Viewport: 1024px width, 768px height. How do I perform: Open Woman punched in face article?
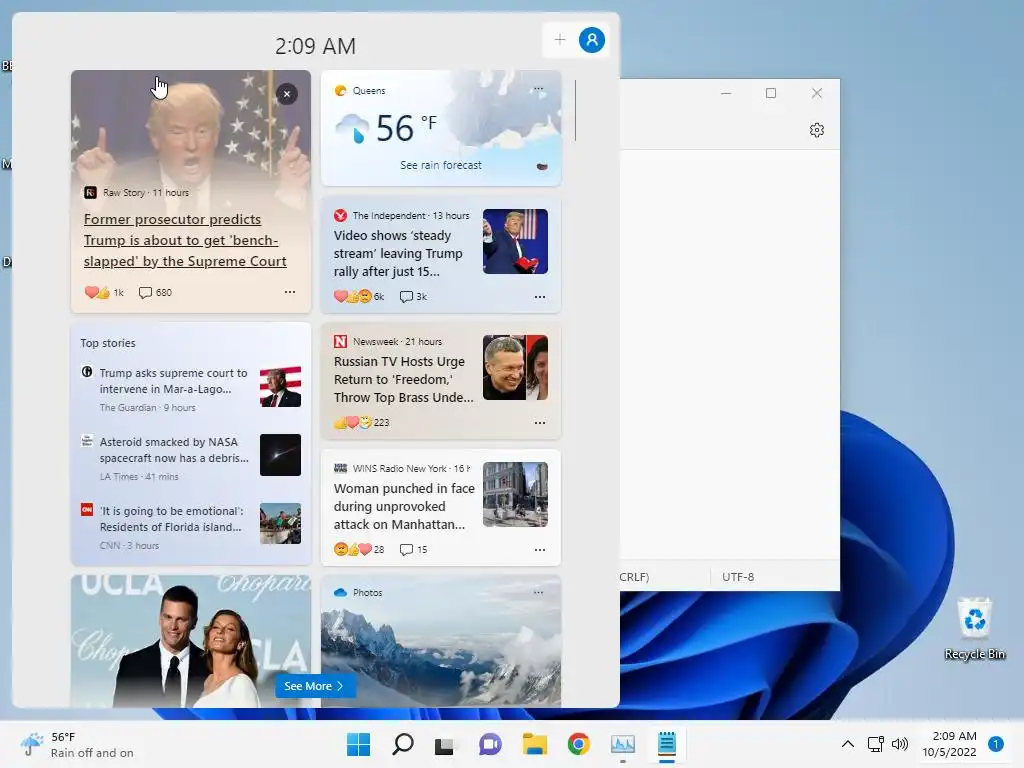[404, 506]
